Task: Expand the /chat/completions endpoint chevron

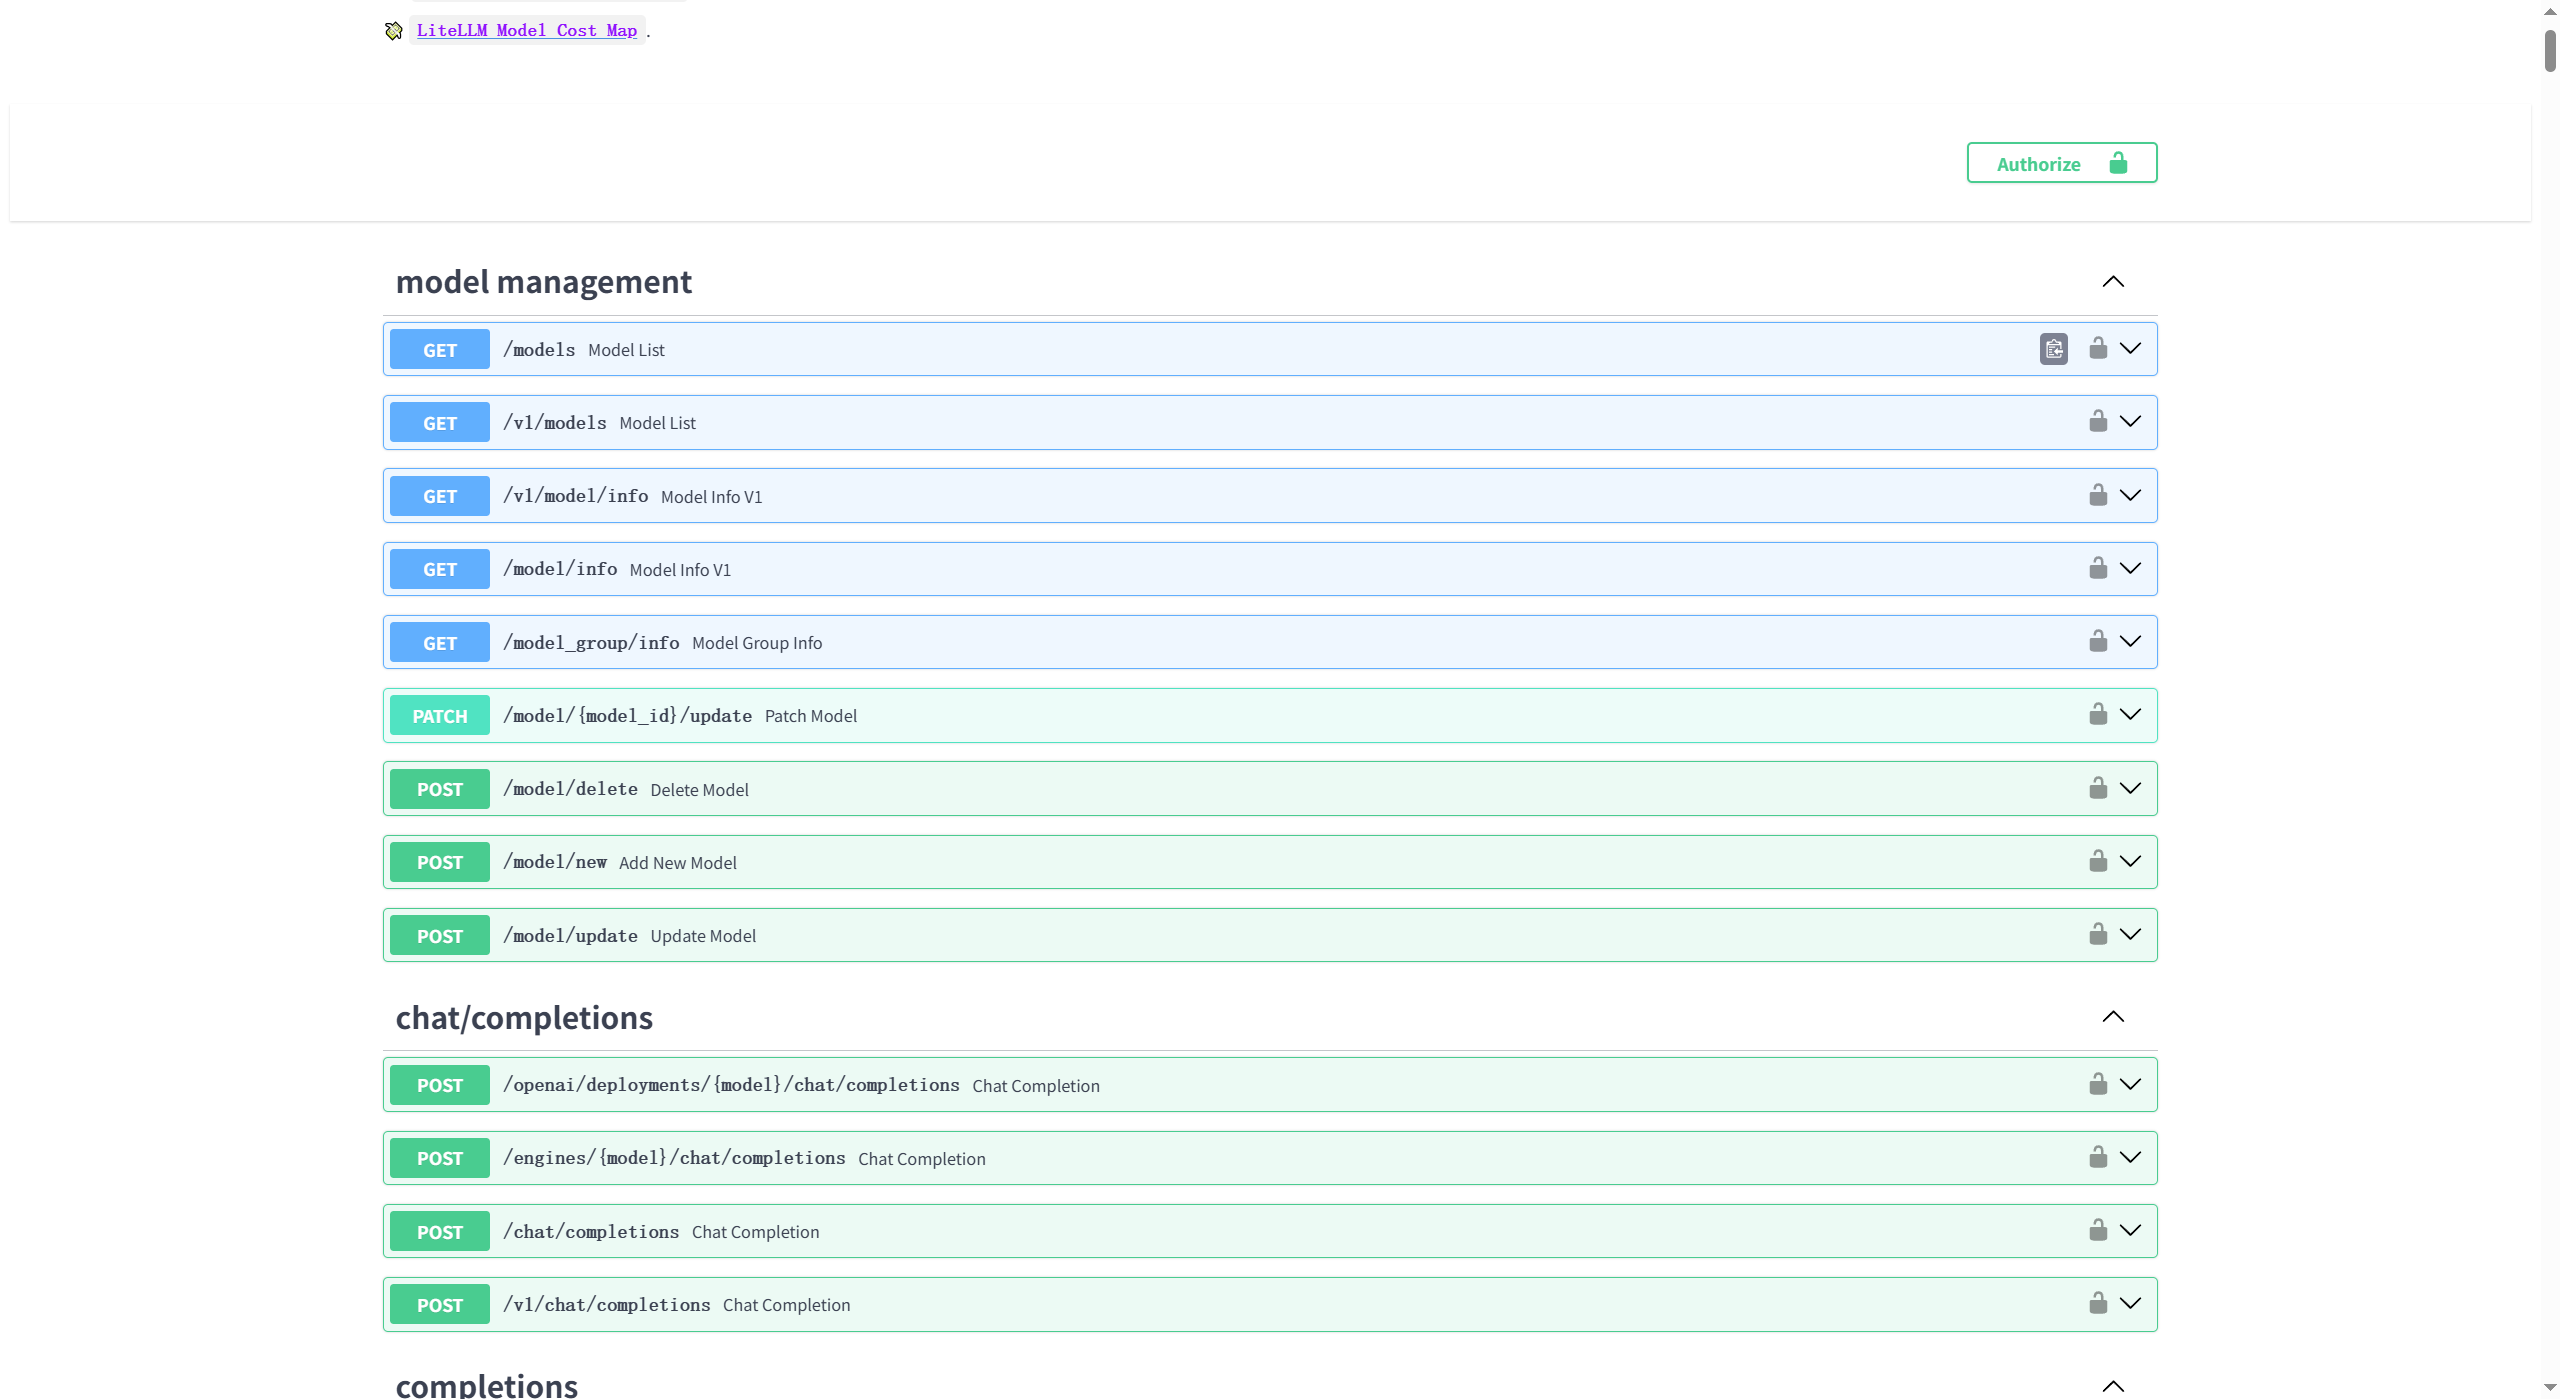Action: 2130,1230
